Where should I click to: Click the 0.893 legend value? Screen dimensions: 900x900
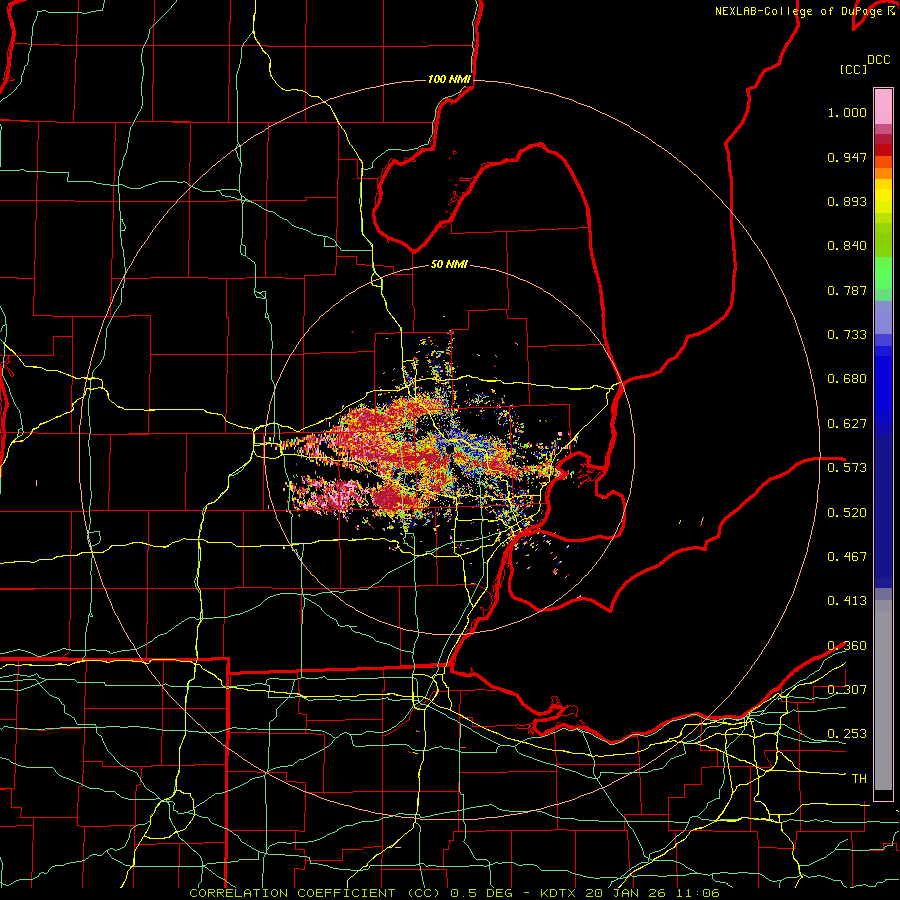(847, 201)
